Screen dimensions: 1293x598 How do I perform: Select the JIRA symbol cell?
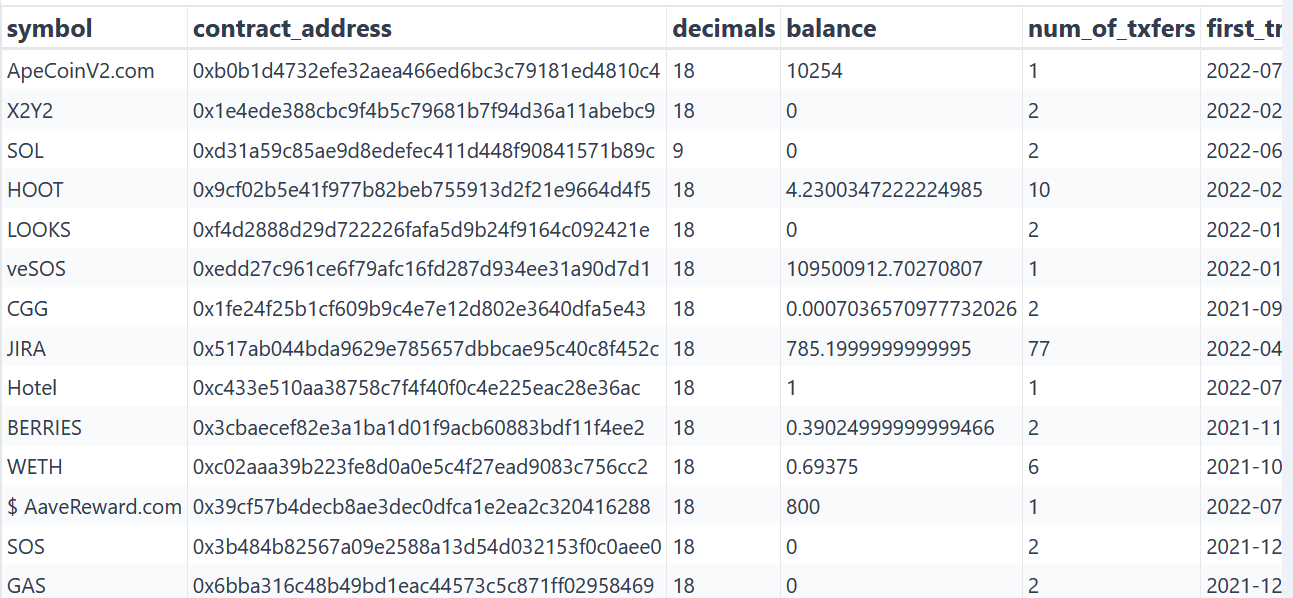(27, 349)
